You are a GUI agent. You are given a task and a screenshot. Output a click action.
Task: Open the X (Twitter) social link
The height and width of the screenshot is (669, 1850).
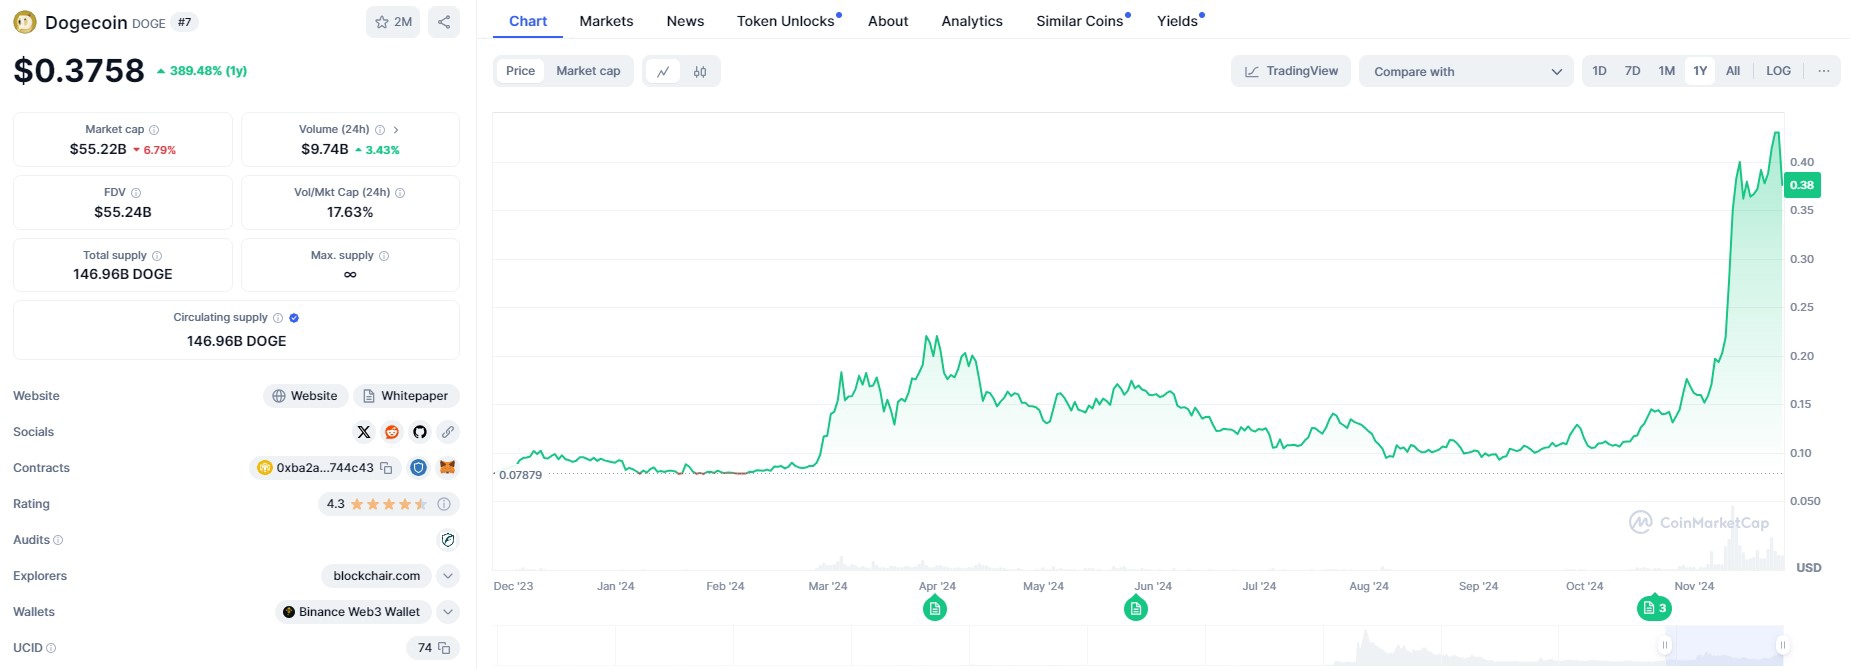[x=364, y=432]
